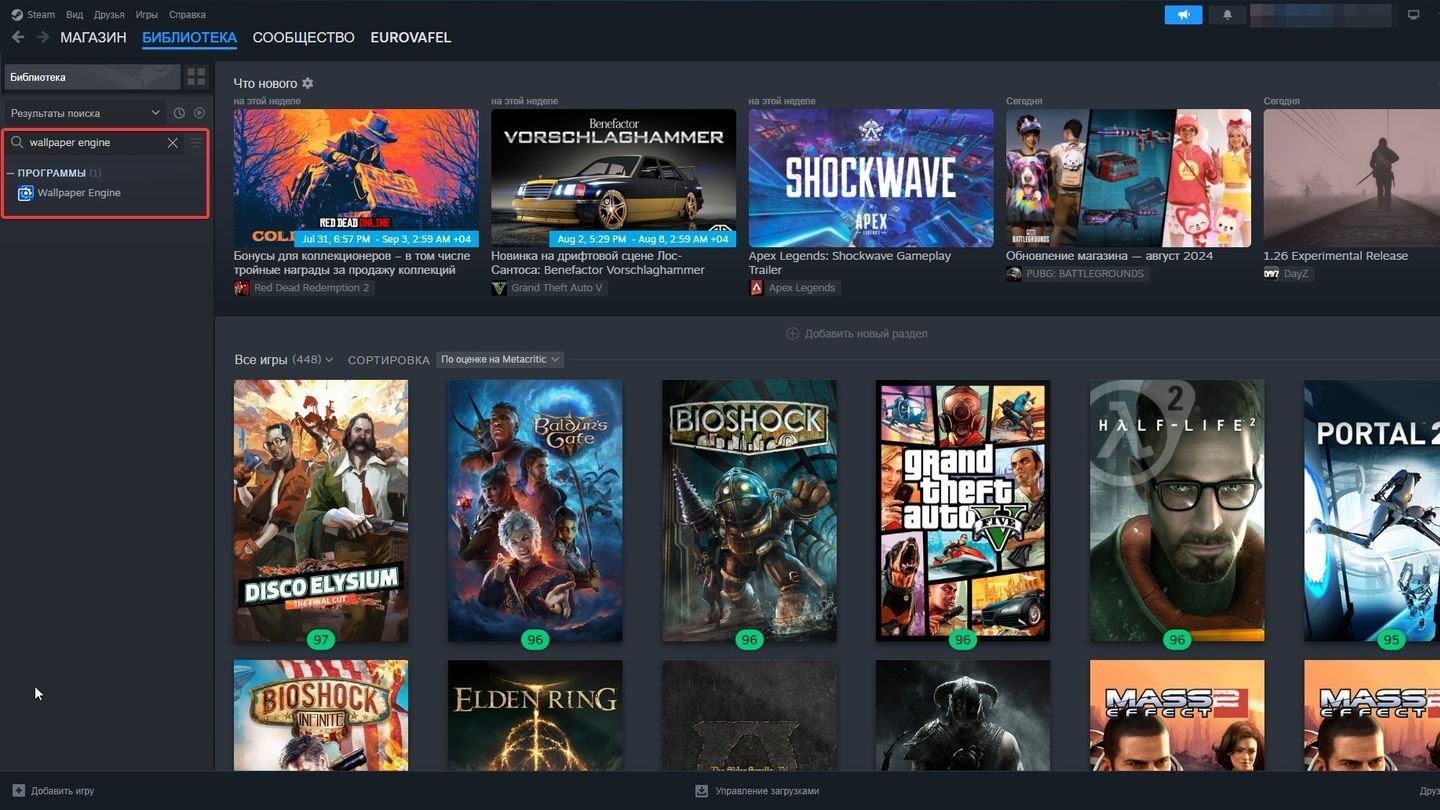Open the advanced filter options icon
Viewport: 1440px width, 810px height.
196,143
